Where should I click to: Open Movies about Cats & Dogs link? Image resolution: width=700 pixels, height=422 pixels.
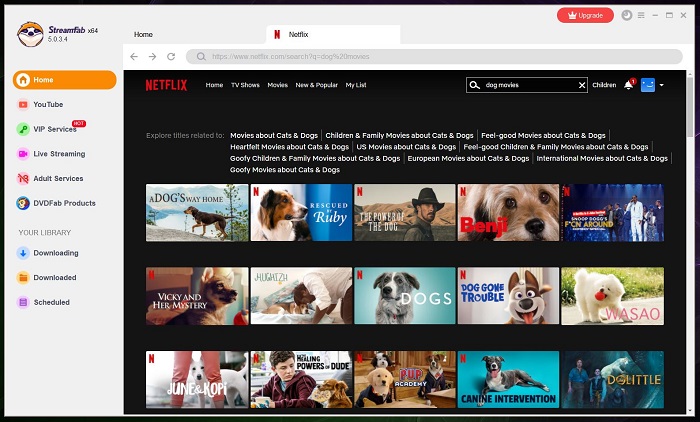[x=274, y=135]
